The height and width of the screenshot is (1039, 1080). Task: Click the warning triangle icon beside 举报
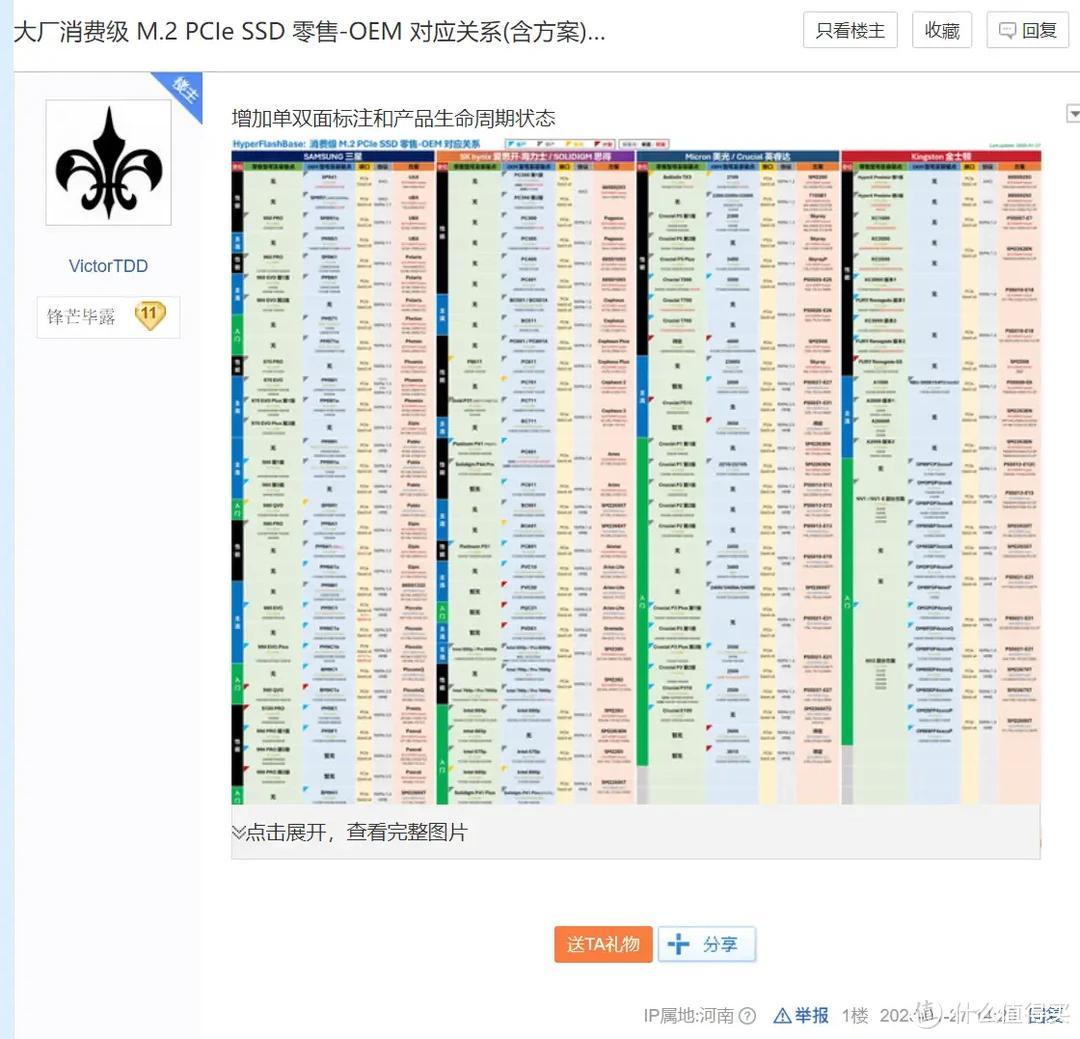click(x=781, y=1014)
